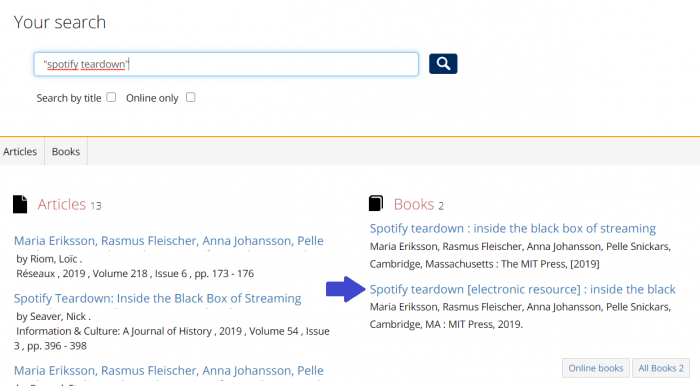Open the article reviewed by Seaver, Nick

pyautogui.click(x=158, y=299)
